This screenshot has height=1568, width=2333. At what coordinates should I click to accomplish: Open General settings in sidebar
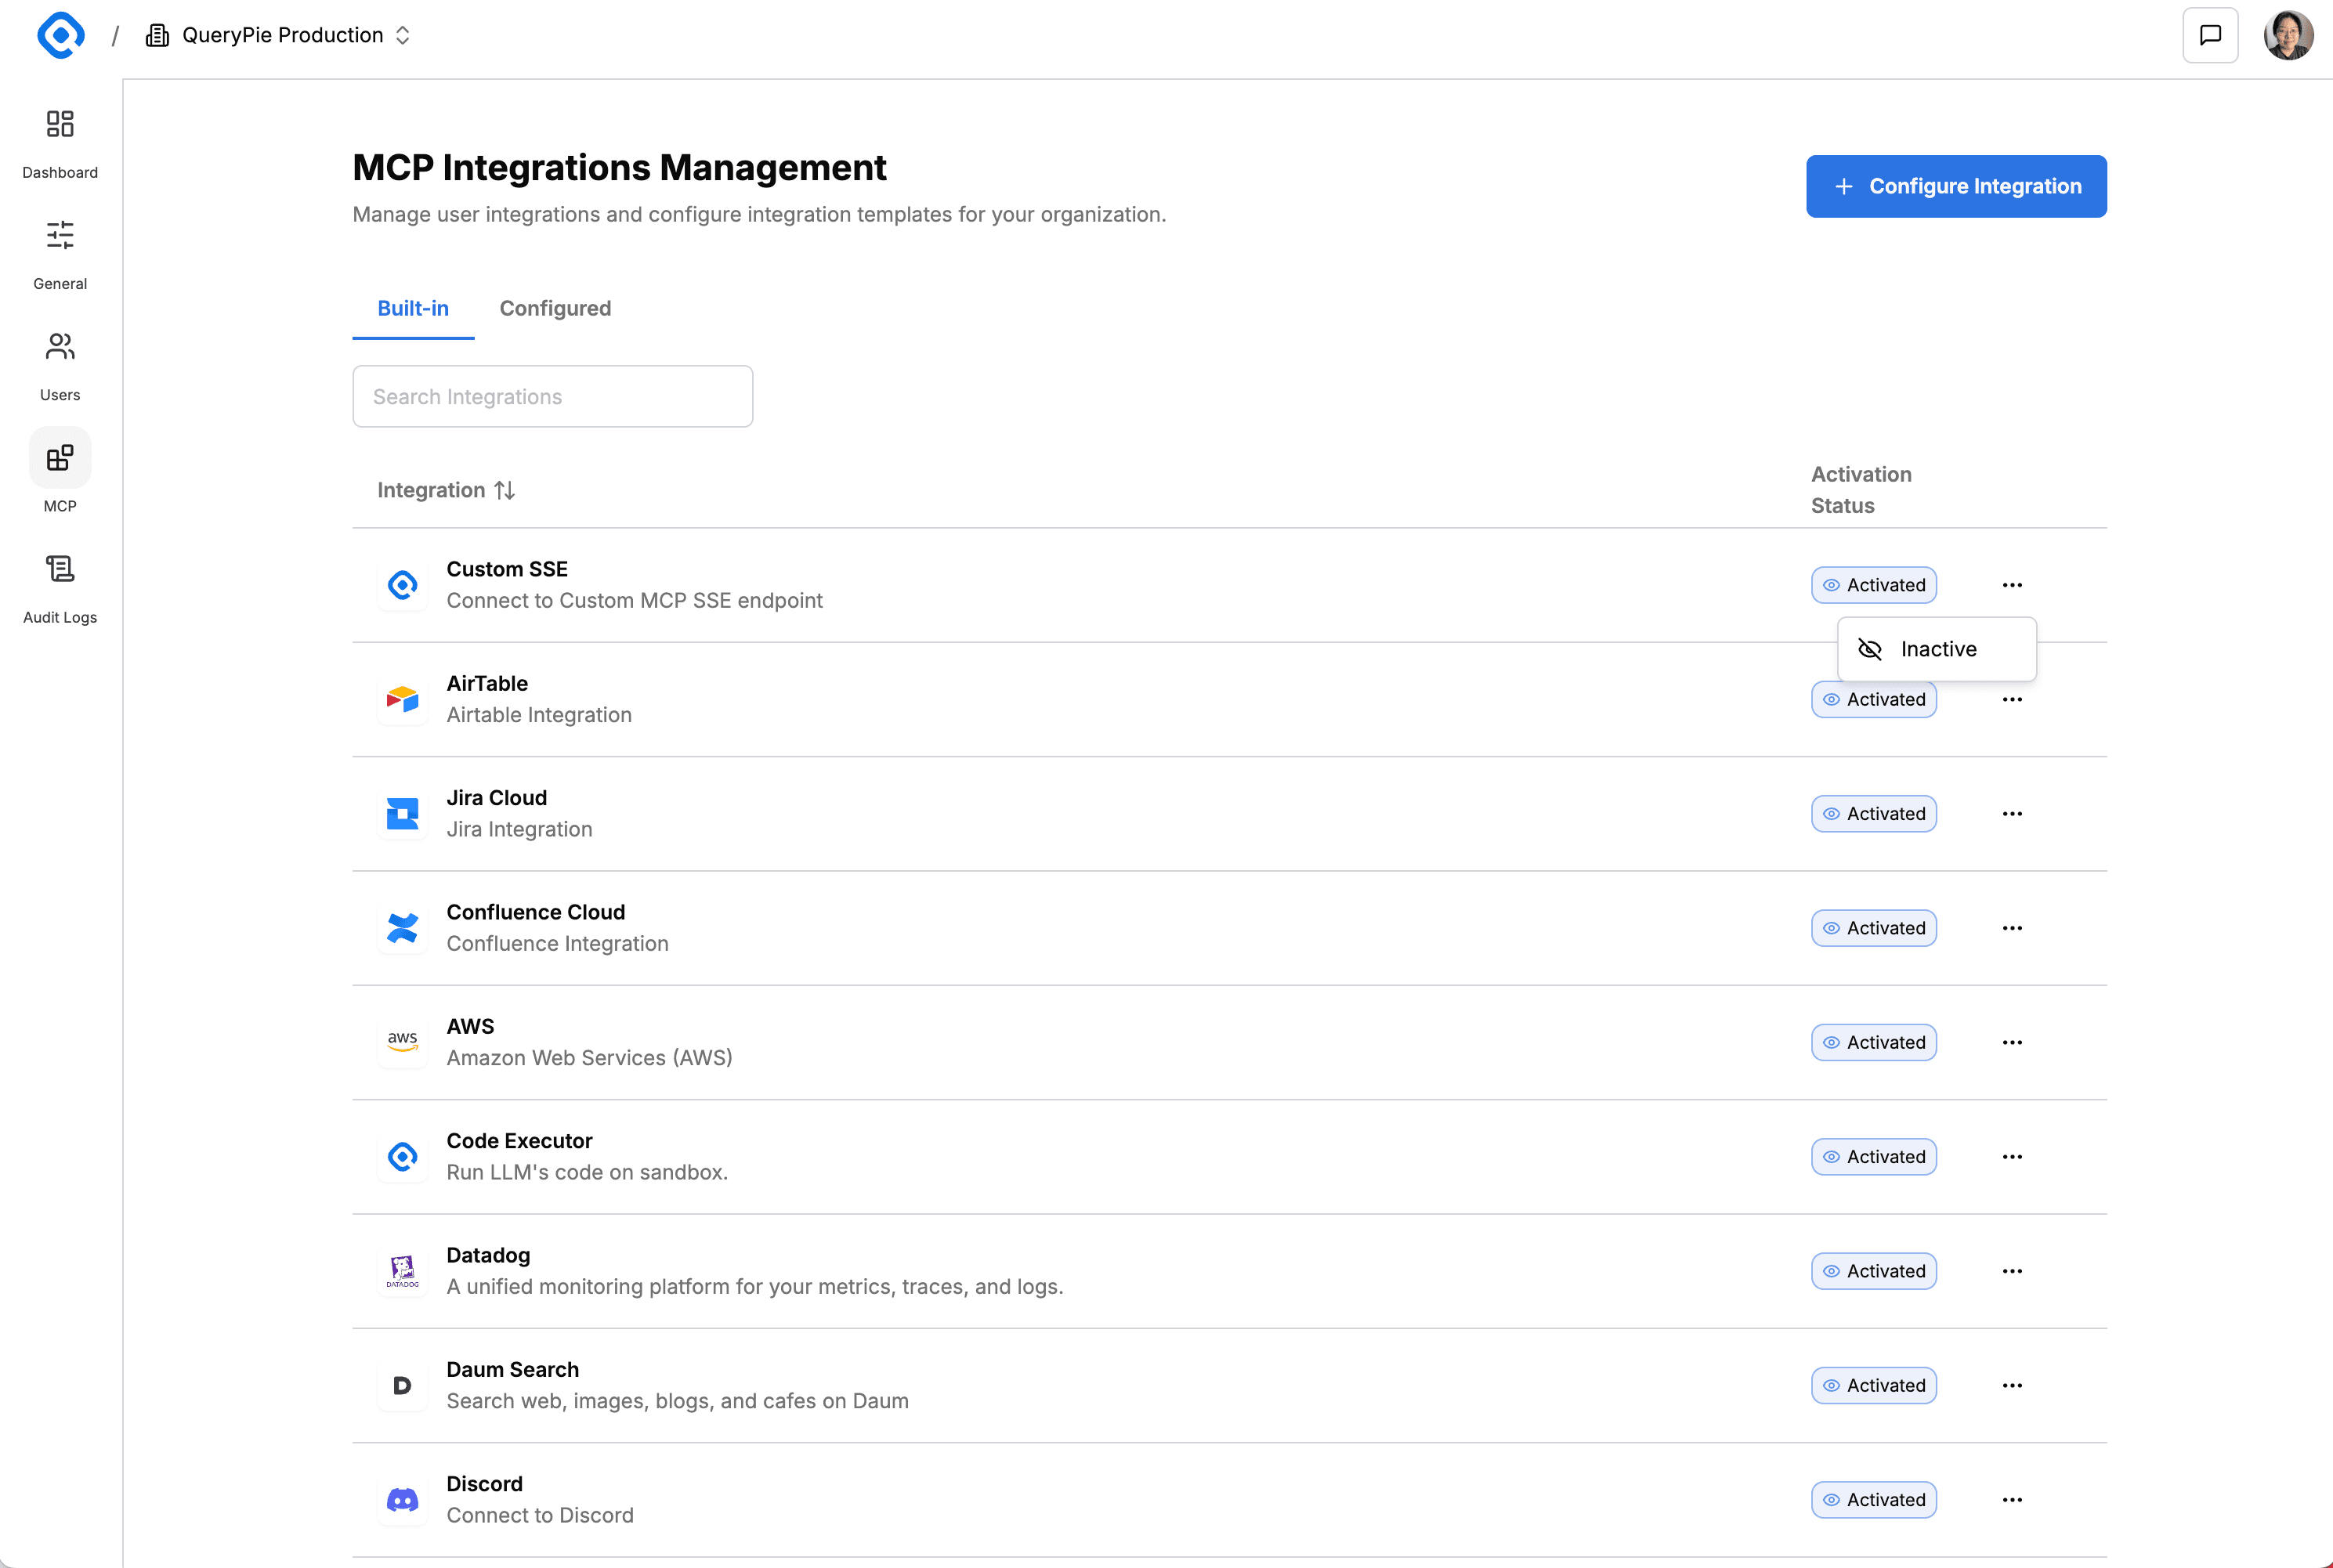pos(60,235)
